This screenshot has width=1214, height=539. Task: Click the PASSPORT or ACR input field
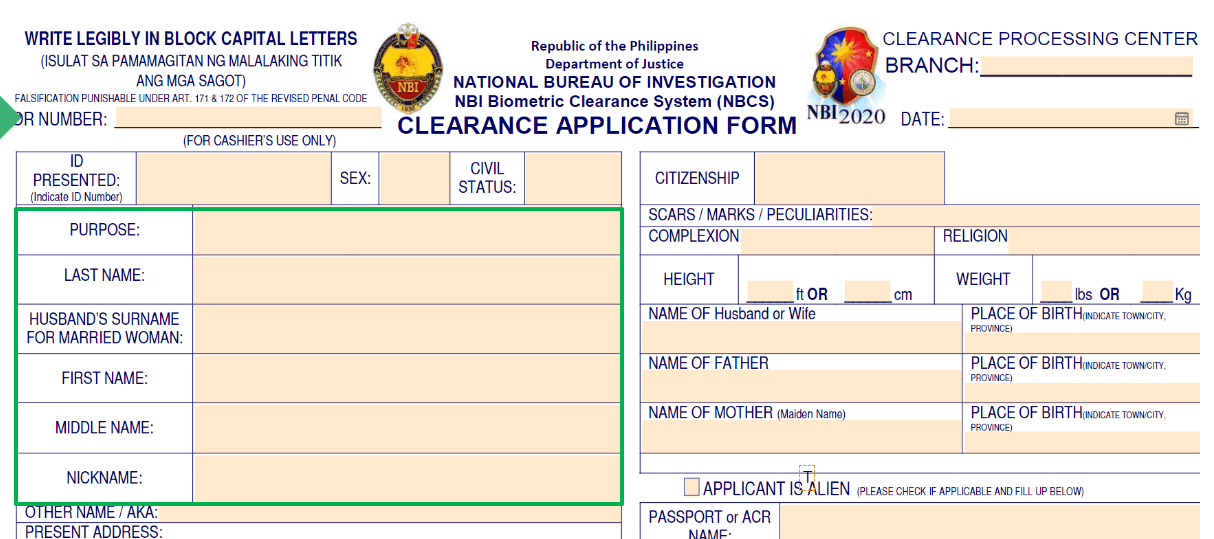(x=989, y=522)
